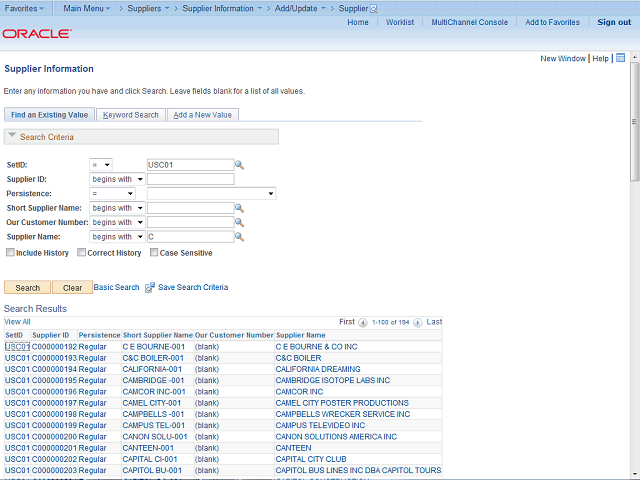Image resolution: width=640 pixels, height=480 pixels.
Task: Open the Main Menu dropdown
Action: [87, 8]
